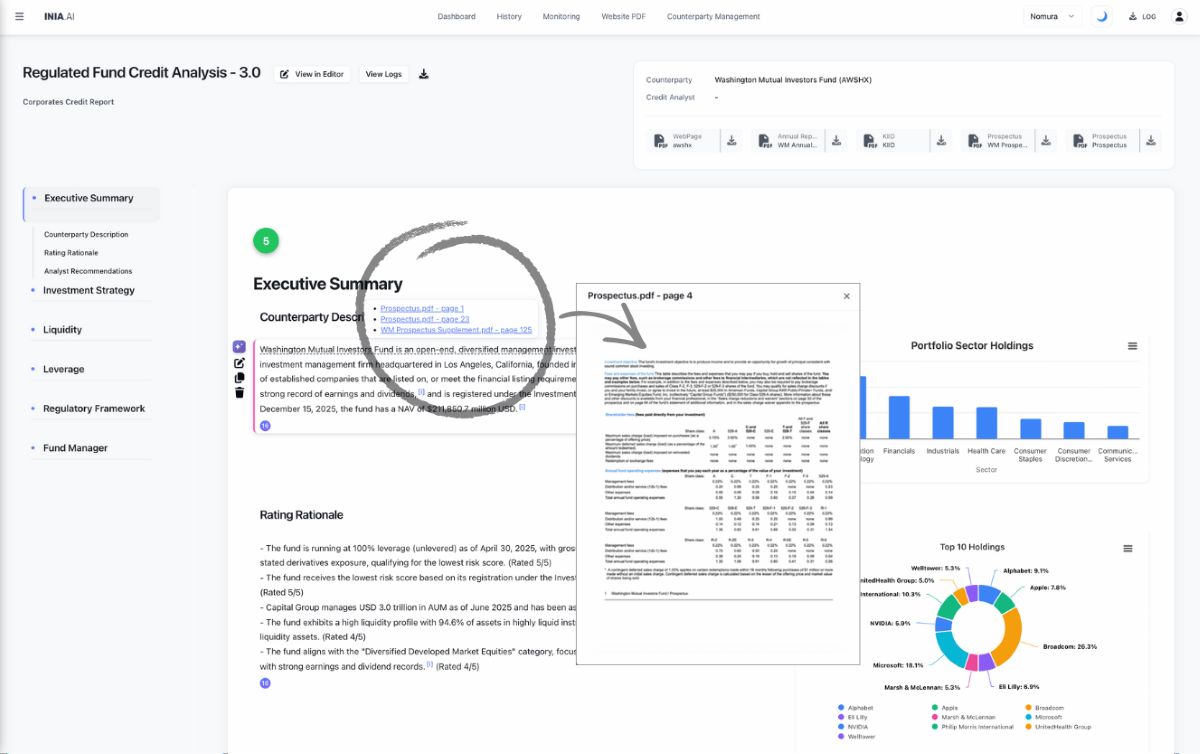This screenshot has height=754, width=1200.
Task: Click the purple AI sparkle rewrite icon
Action: coord(239,346)
